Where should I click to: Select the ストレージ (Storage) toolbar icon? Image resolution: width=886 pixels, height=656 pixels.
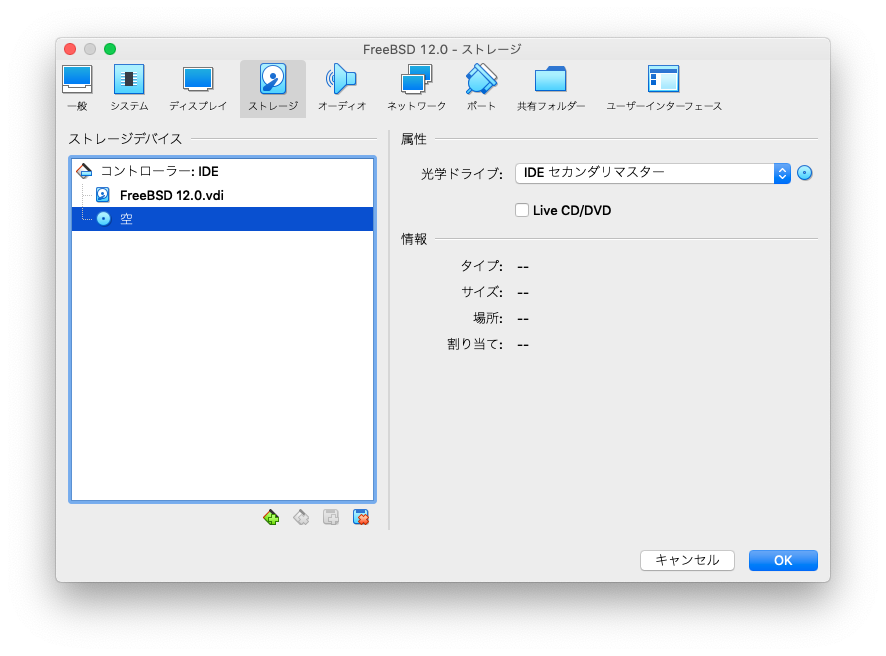(272, 87)
